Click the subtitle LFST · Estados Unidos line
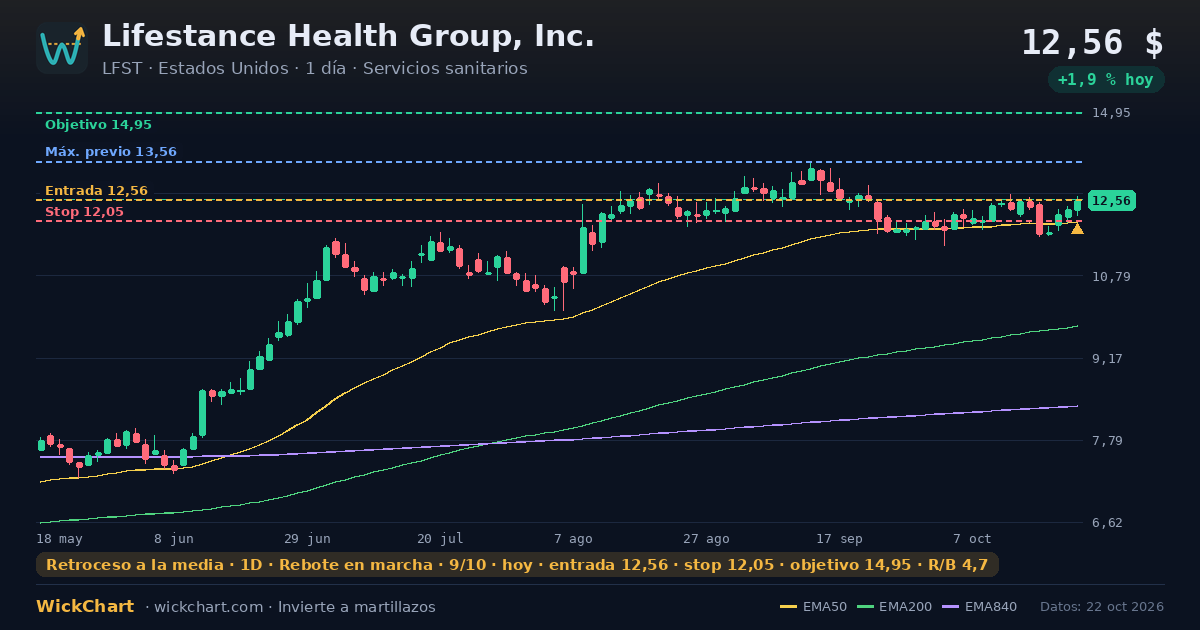Image resolution: width=1200 pixels, height=630 pixels. (315, 69)
